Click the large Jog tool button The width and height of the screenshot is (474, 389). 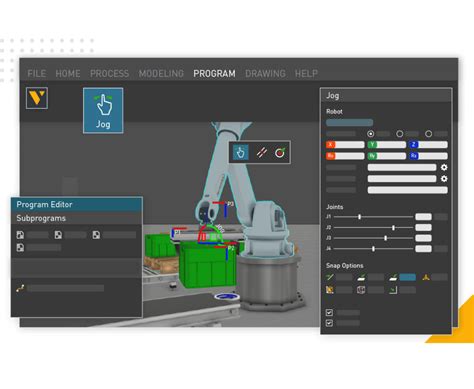point(103,111)
